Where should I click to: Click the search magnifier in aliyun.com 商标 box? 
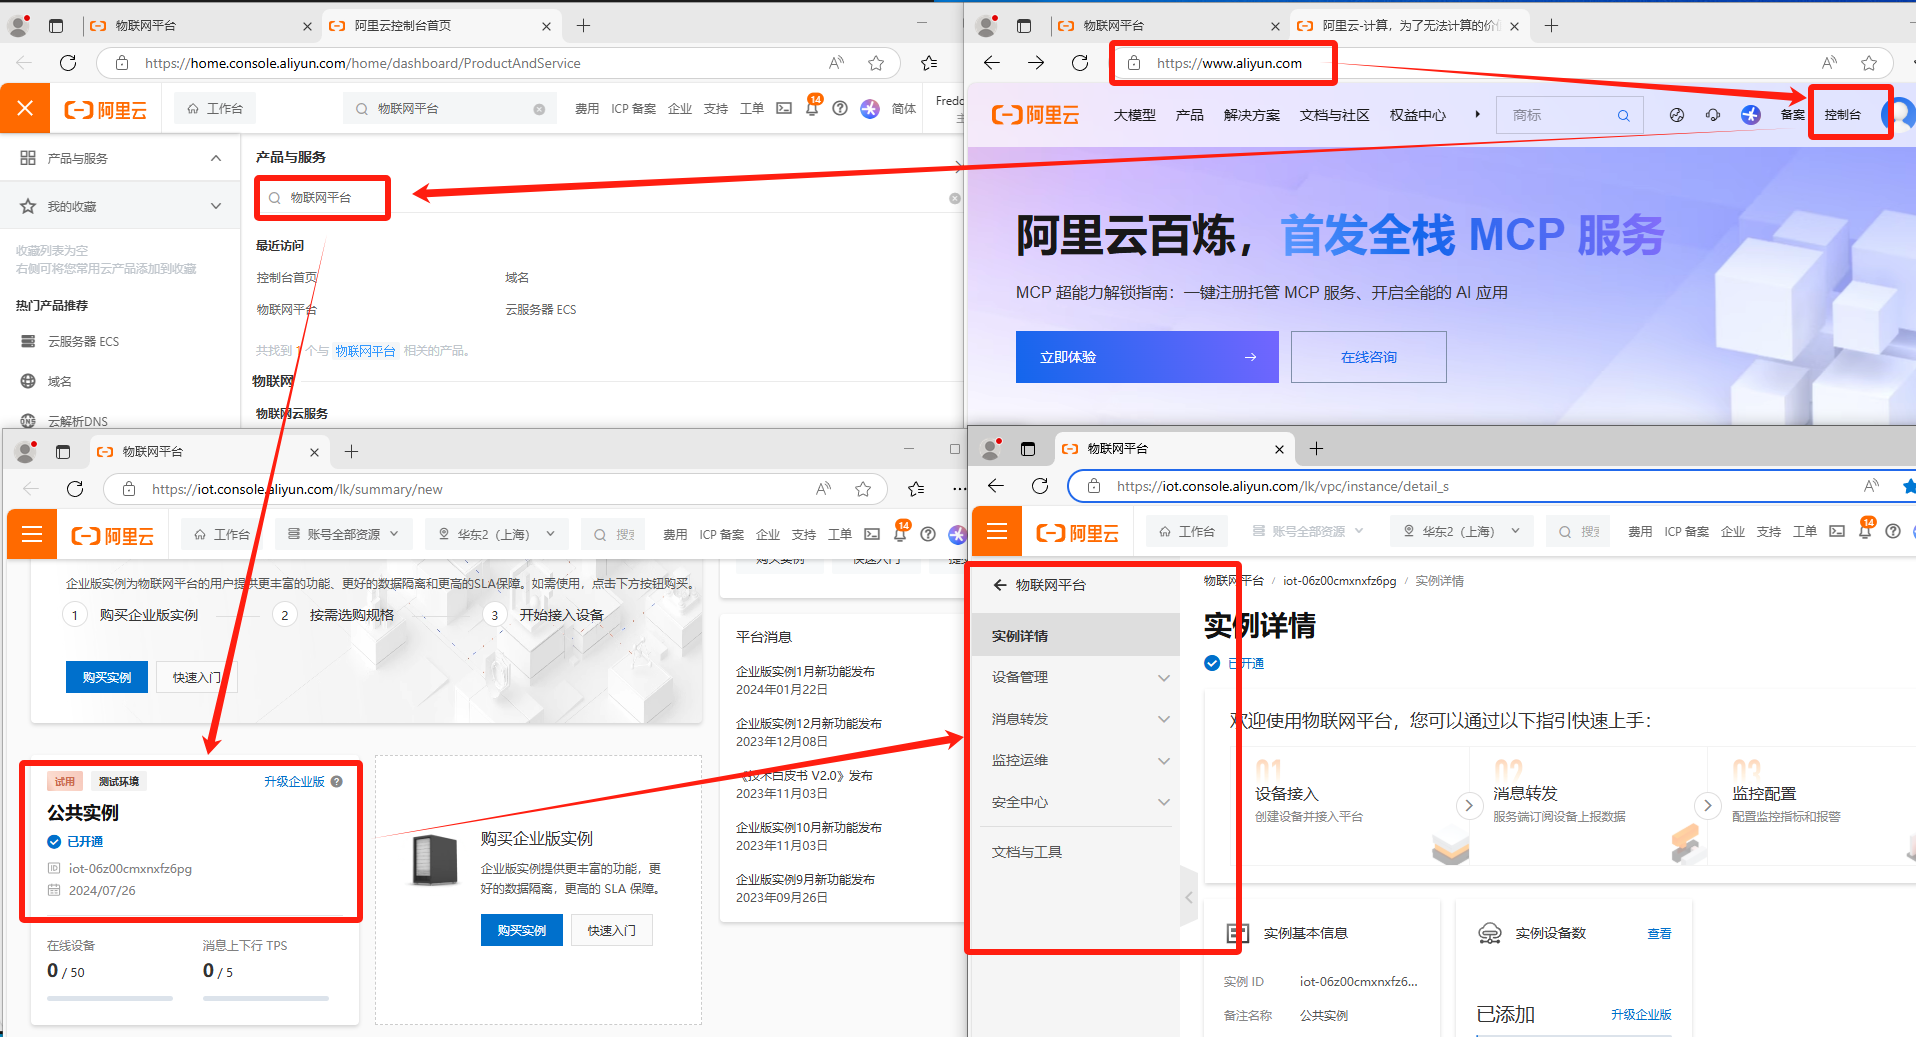pos(1624,115)
